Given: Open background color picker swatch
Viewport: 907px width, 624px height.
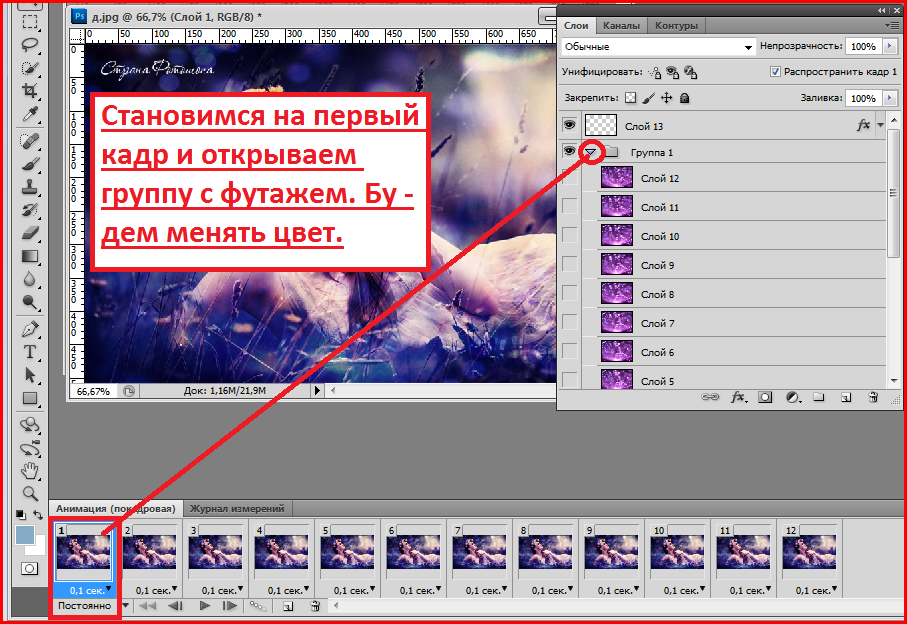Looking at the screenshot, I should pos(40,548).
